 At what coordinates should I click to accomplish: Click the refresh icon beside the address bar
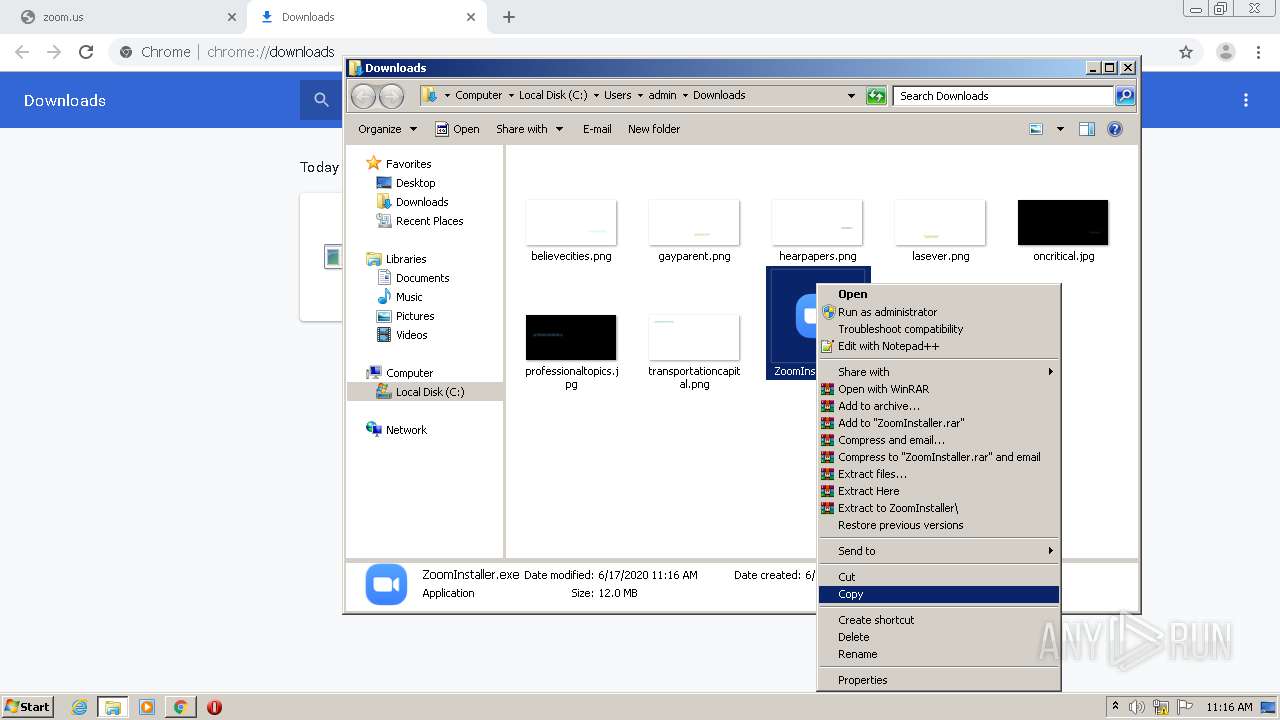(x=876, y=96)
